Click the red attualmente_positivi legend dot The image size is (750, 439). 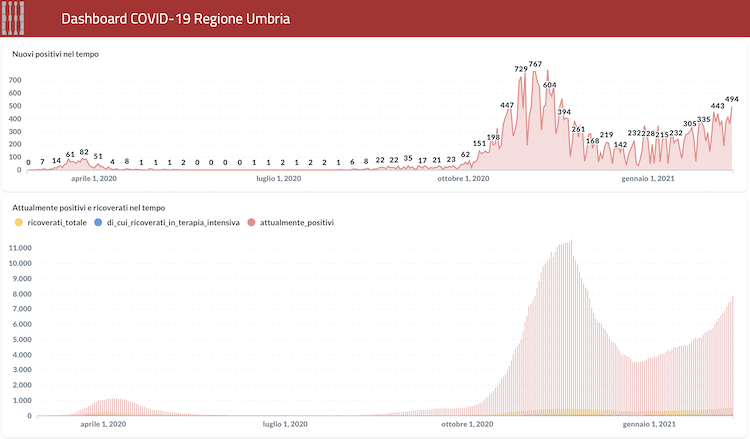click(x=251, y=223)
